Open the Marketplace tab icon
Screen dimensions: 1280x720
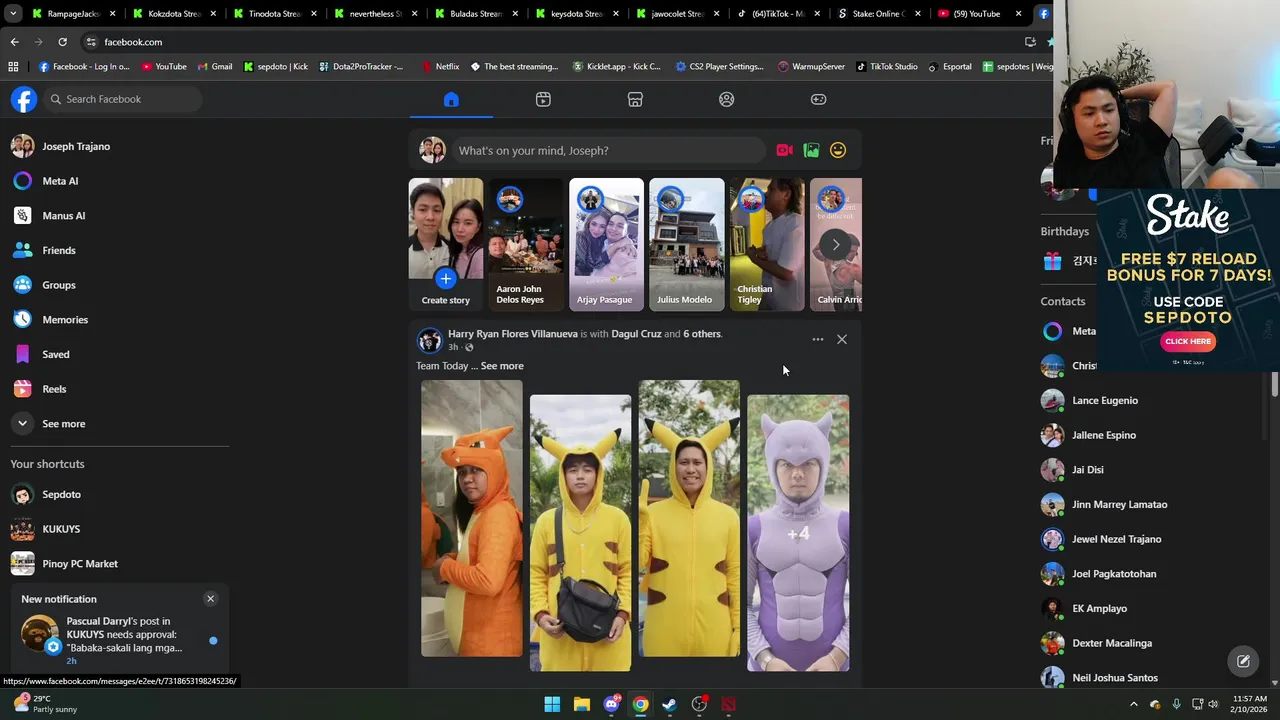(x=635, y=99)
